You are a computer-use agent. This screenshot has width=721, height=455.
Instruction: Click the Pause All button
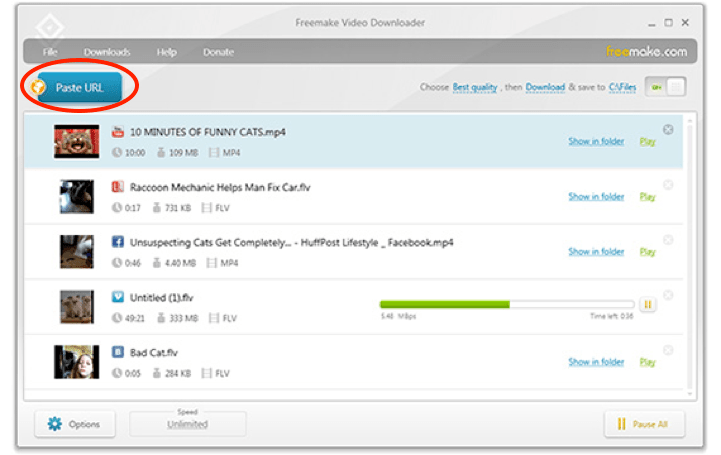643,424
